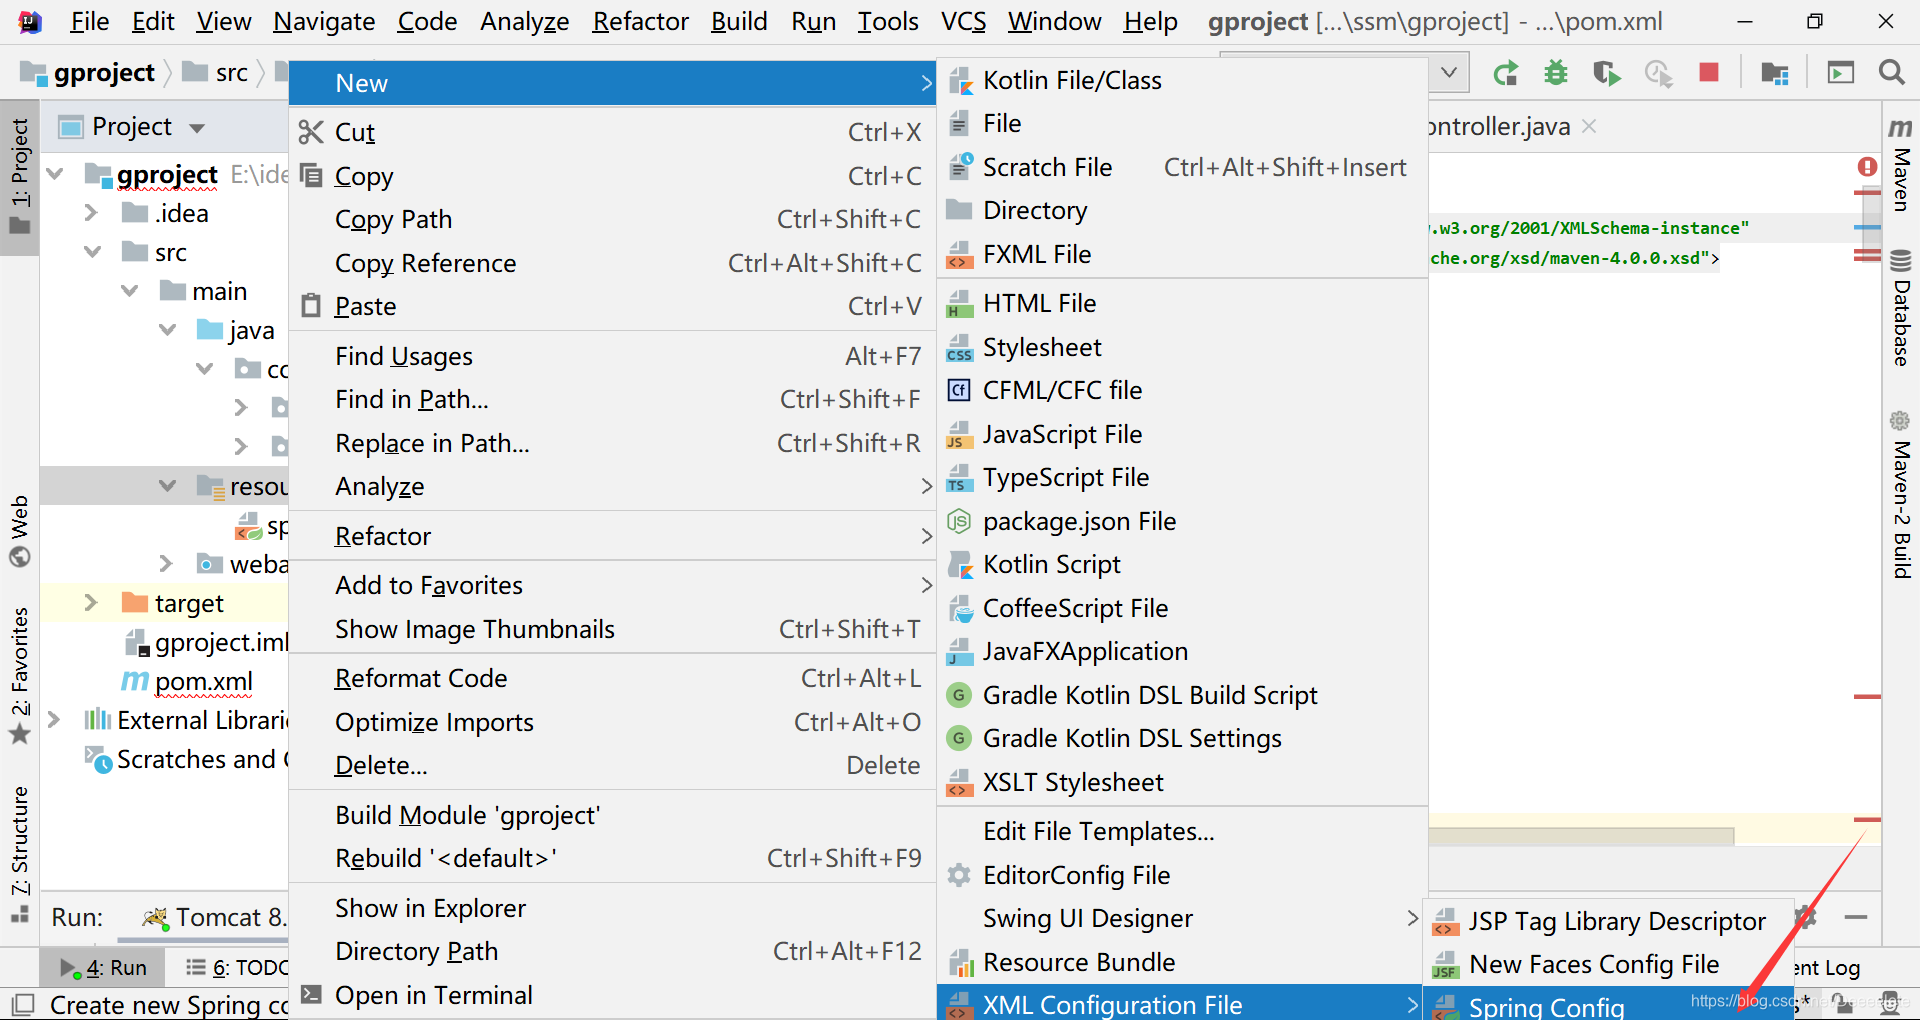Select gproject.iml file in tree
The image size is (1920, 1020).
tap(220, 642)
